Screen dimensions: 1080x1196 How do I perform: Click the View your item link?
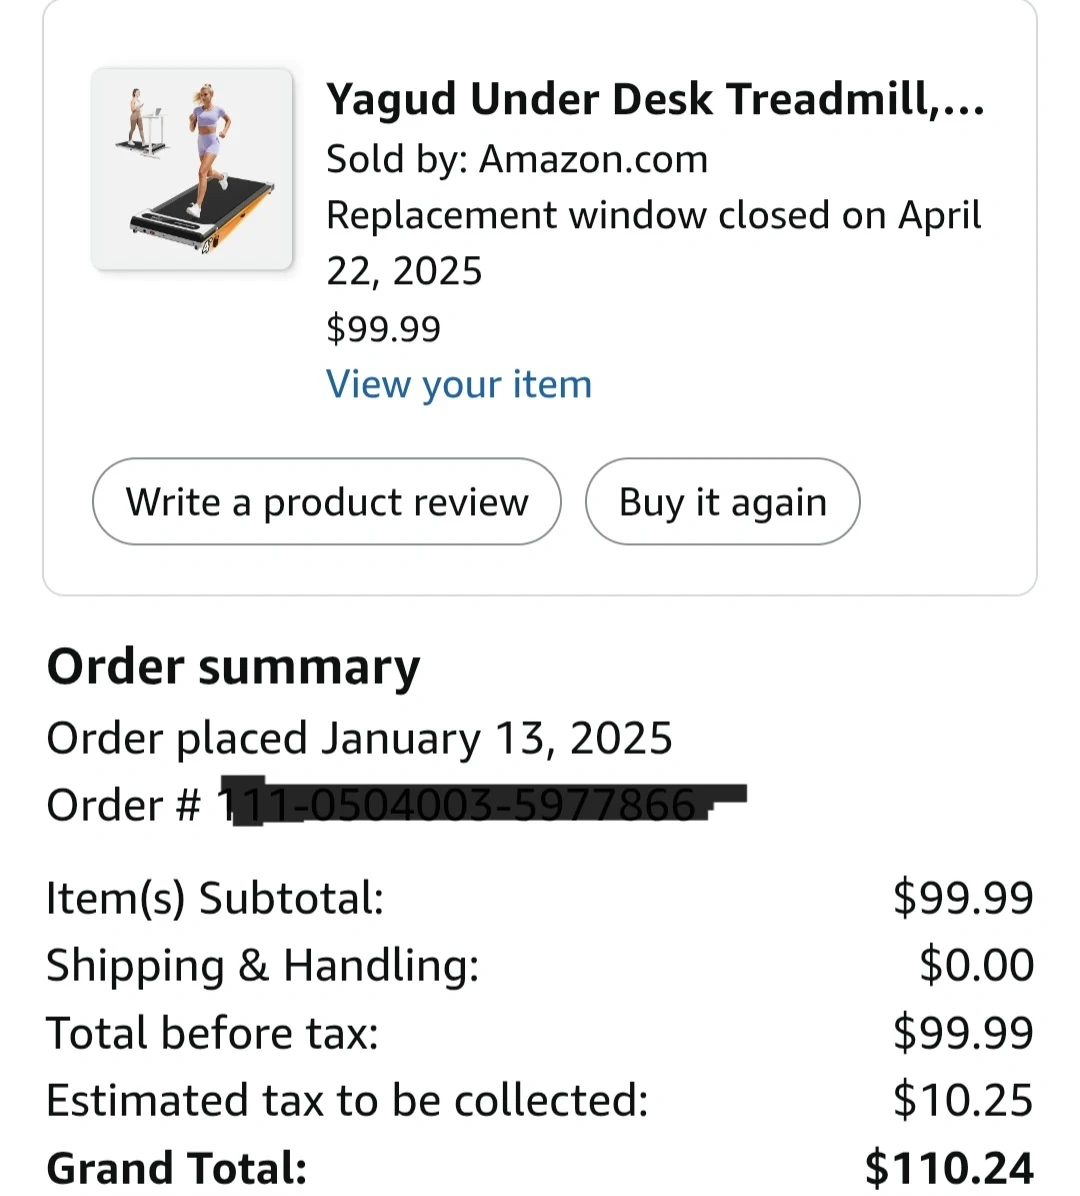(459, 385)
